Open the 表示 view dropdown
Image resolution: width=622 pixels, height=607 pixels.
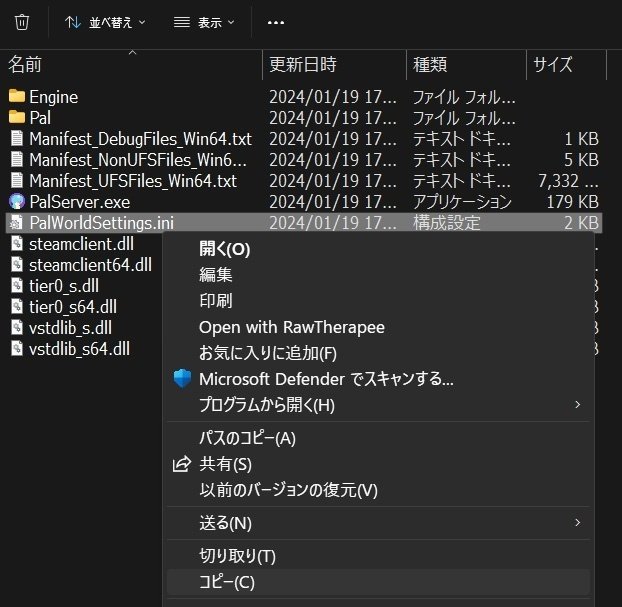point(204,23)
